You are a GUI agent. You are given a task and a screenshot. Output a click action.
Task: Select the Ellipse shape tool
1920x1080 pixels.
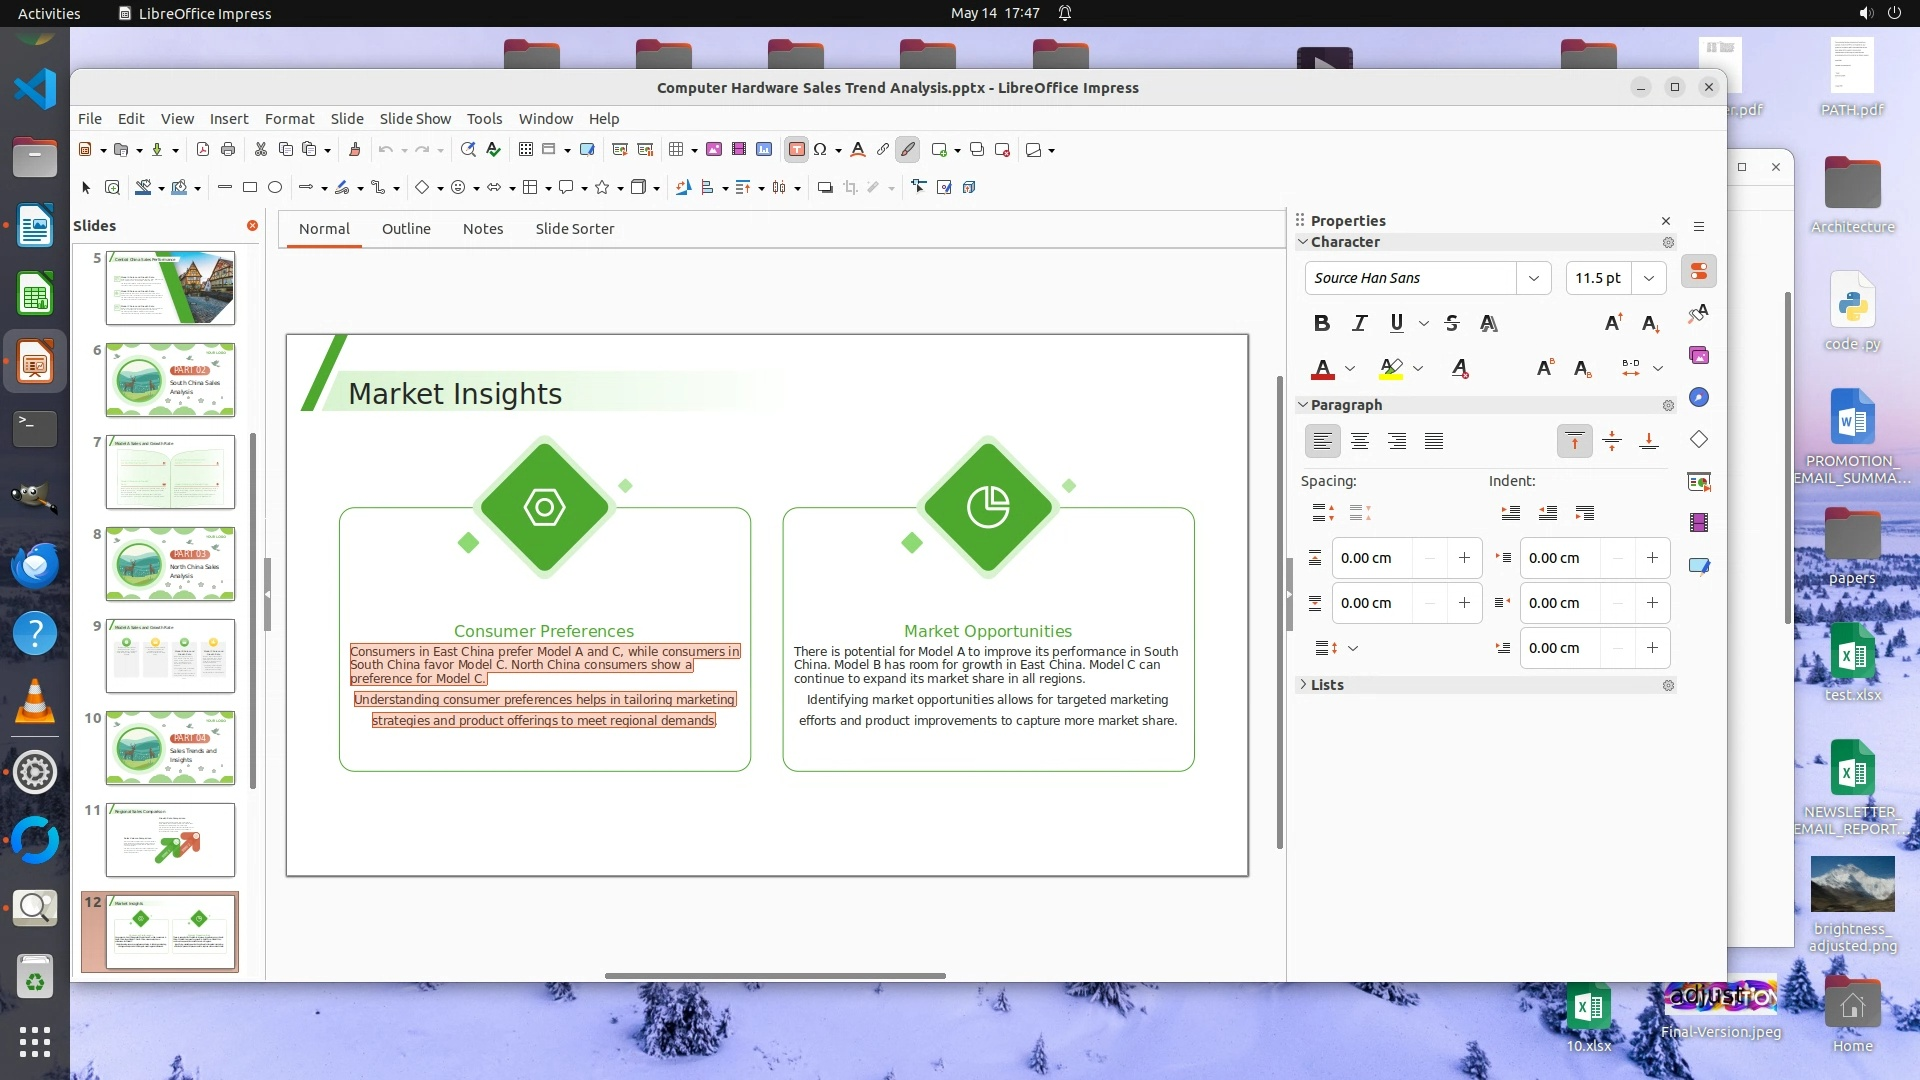275,187
